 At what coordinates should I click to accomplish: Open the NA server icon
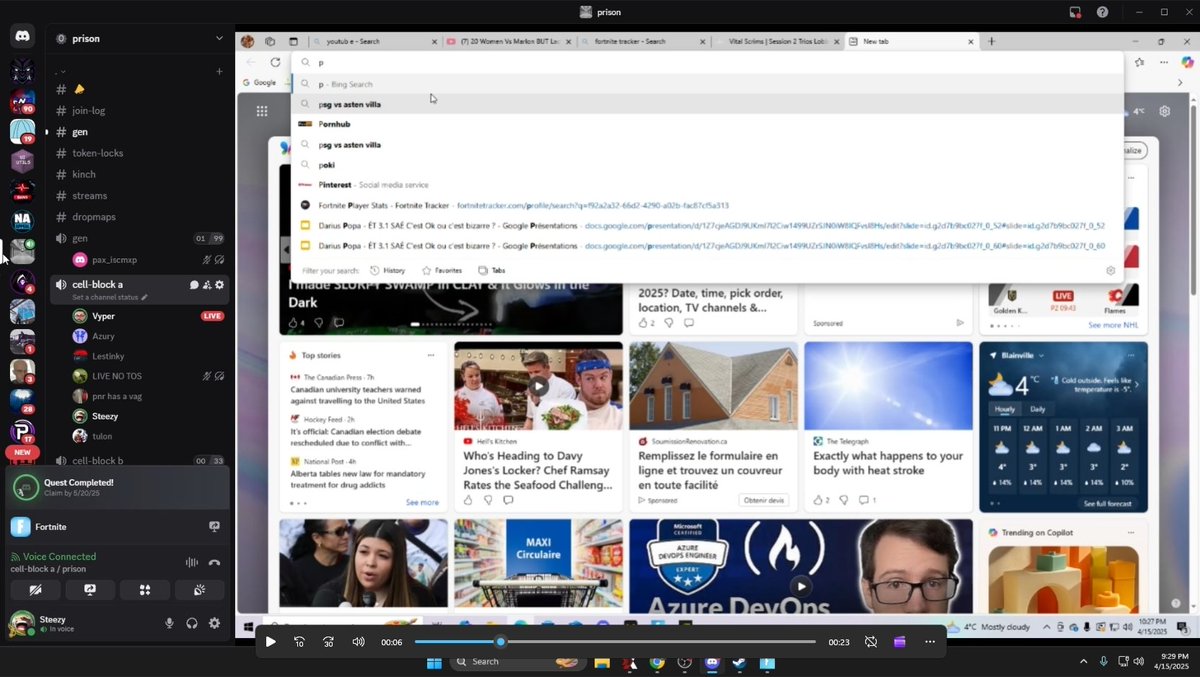coord(22,221)
